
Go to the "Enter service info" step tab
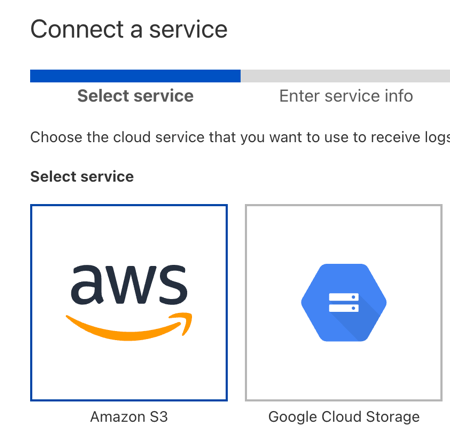(346, 96)
